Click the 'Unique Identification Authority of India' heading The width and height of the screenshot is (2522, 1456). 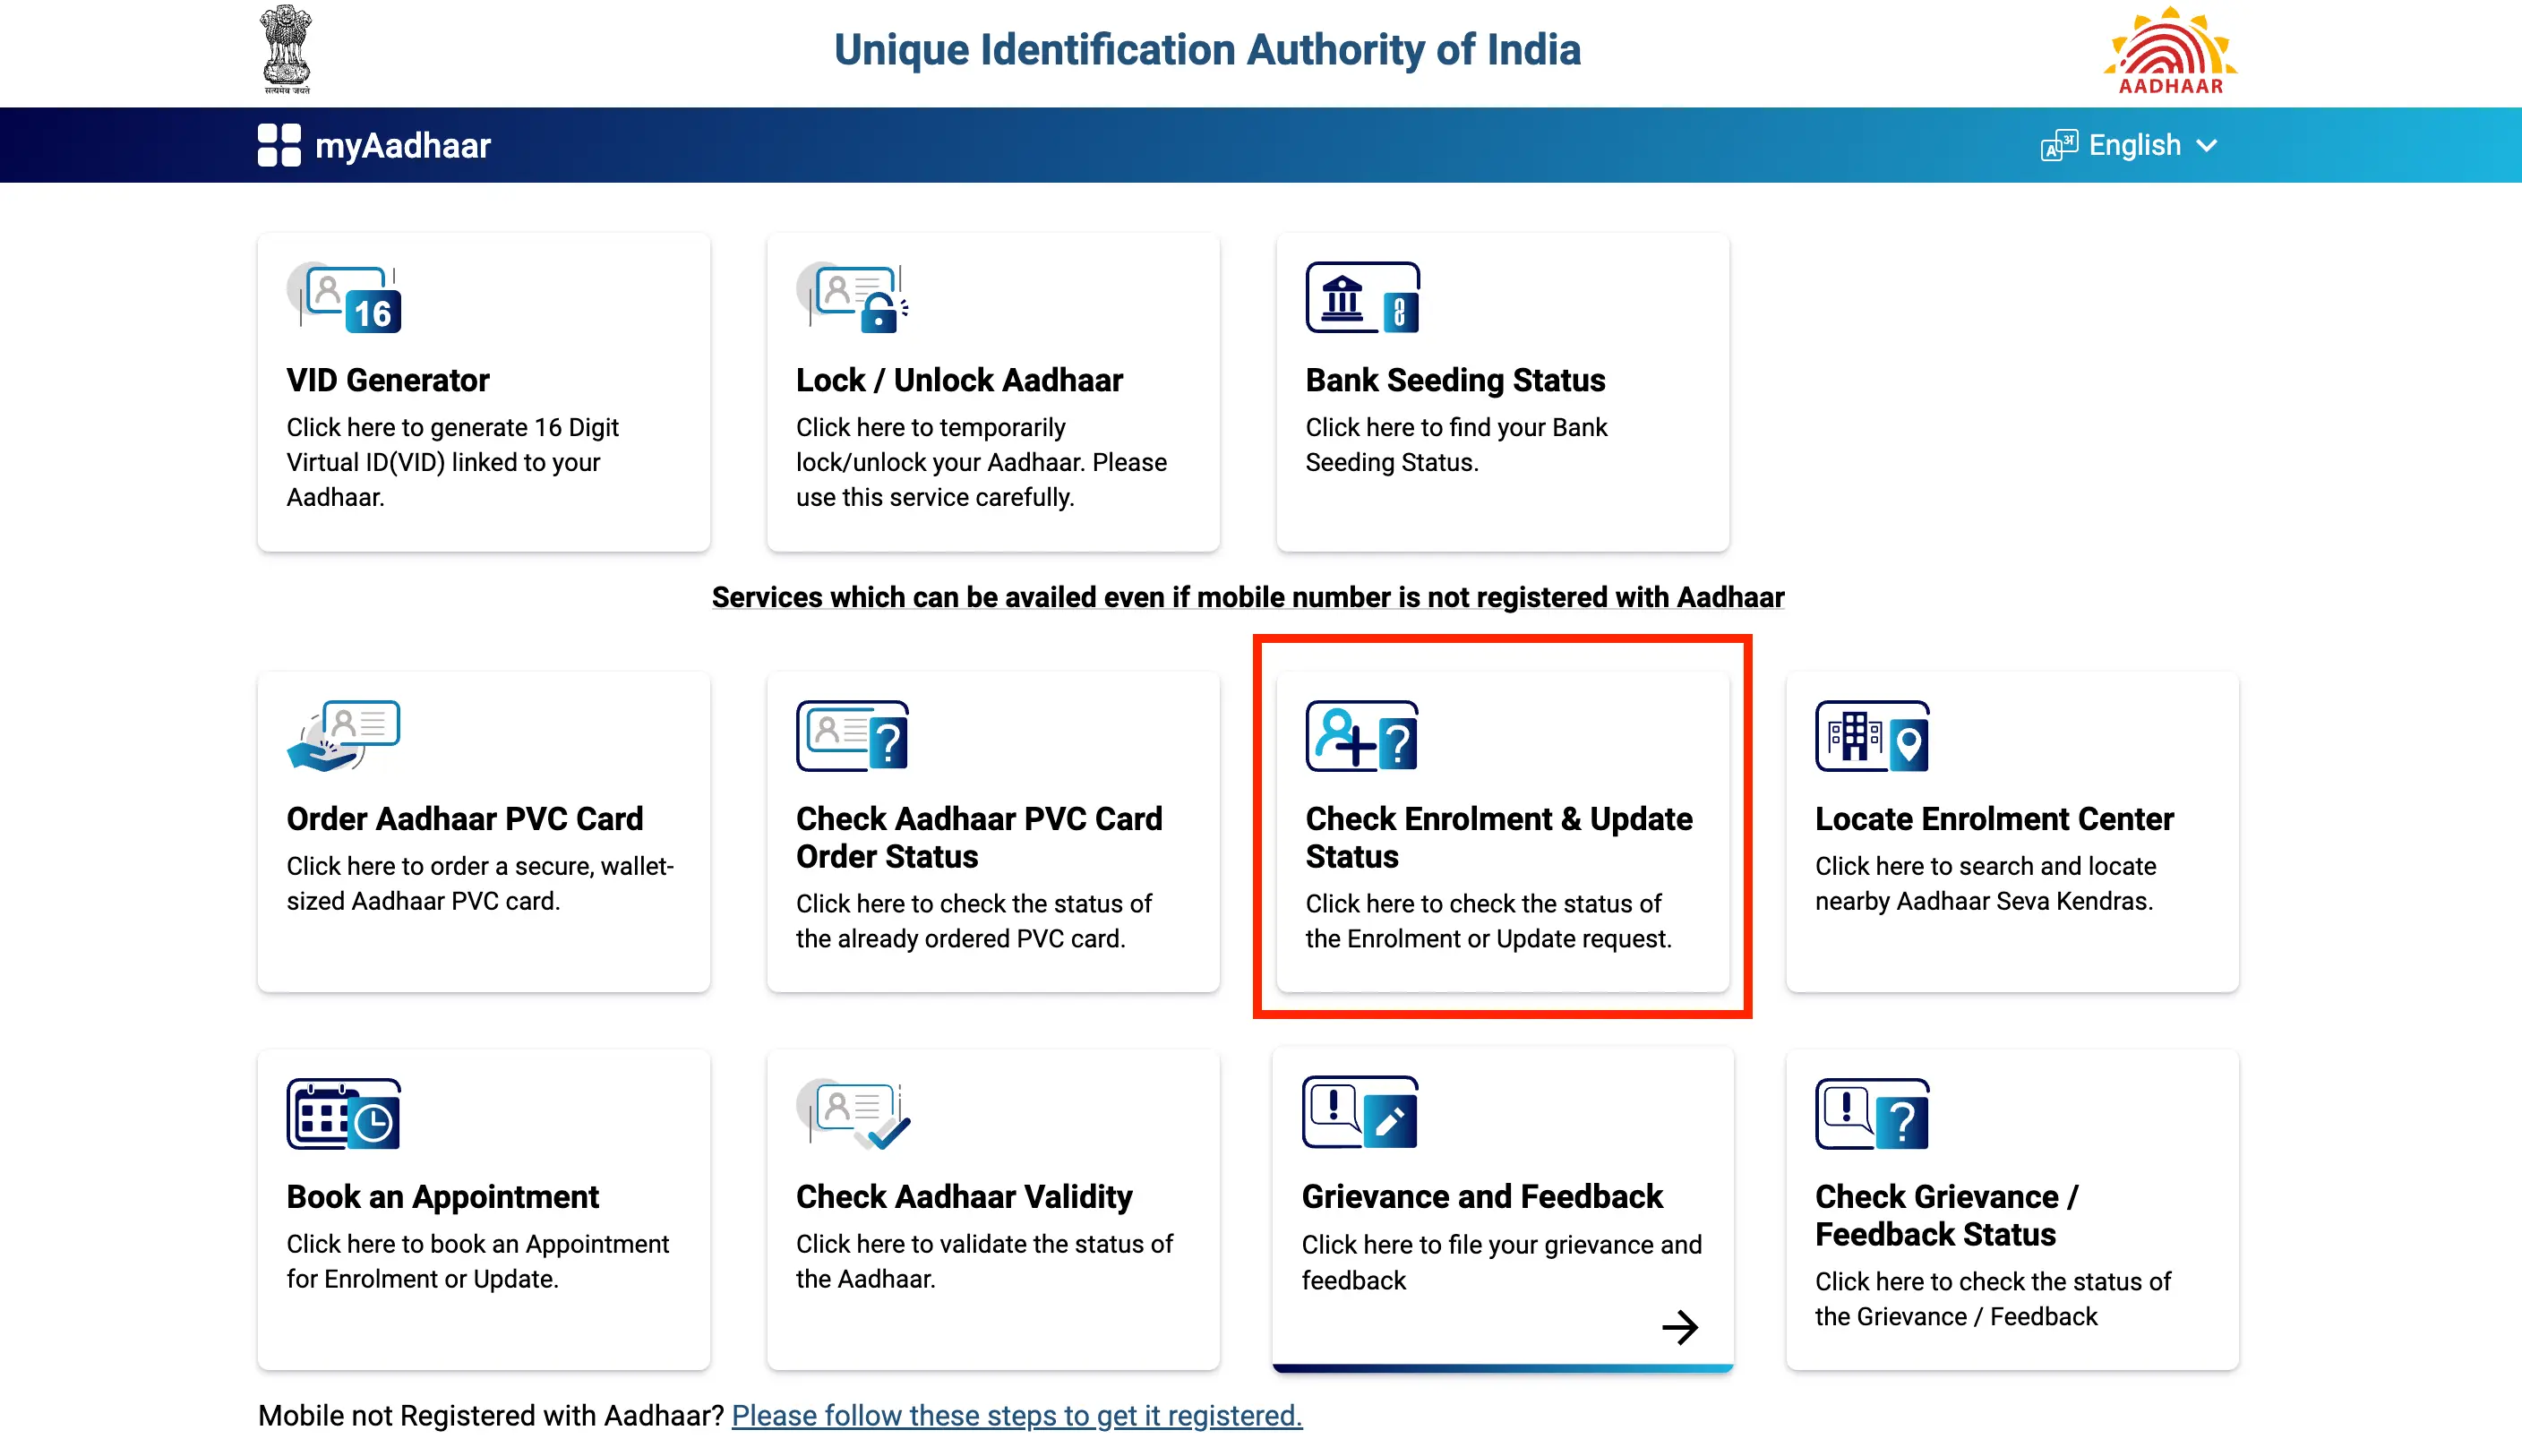click(1207, 50)
